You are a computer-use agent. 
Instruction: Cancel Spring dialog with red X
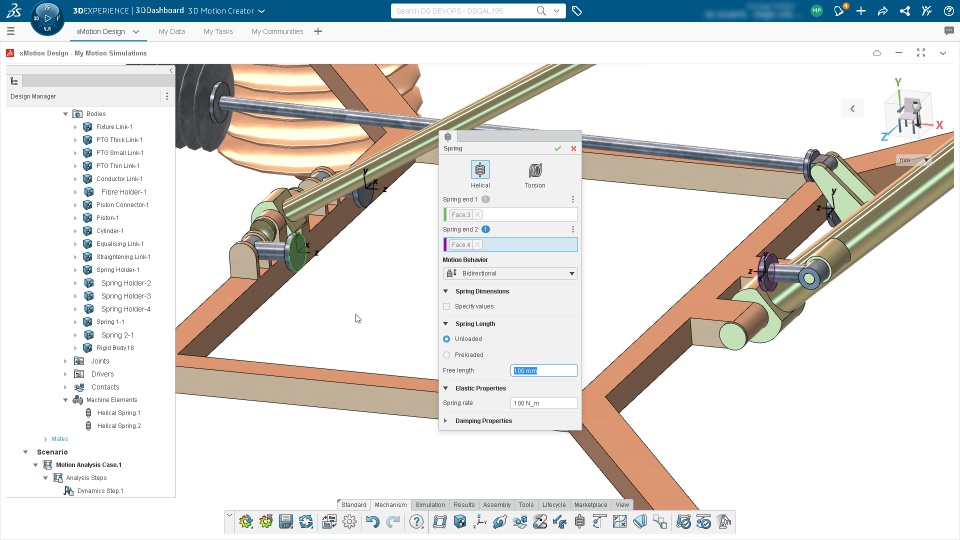(x=574, y=148)
